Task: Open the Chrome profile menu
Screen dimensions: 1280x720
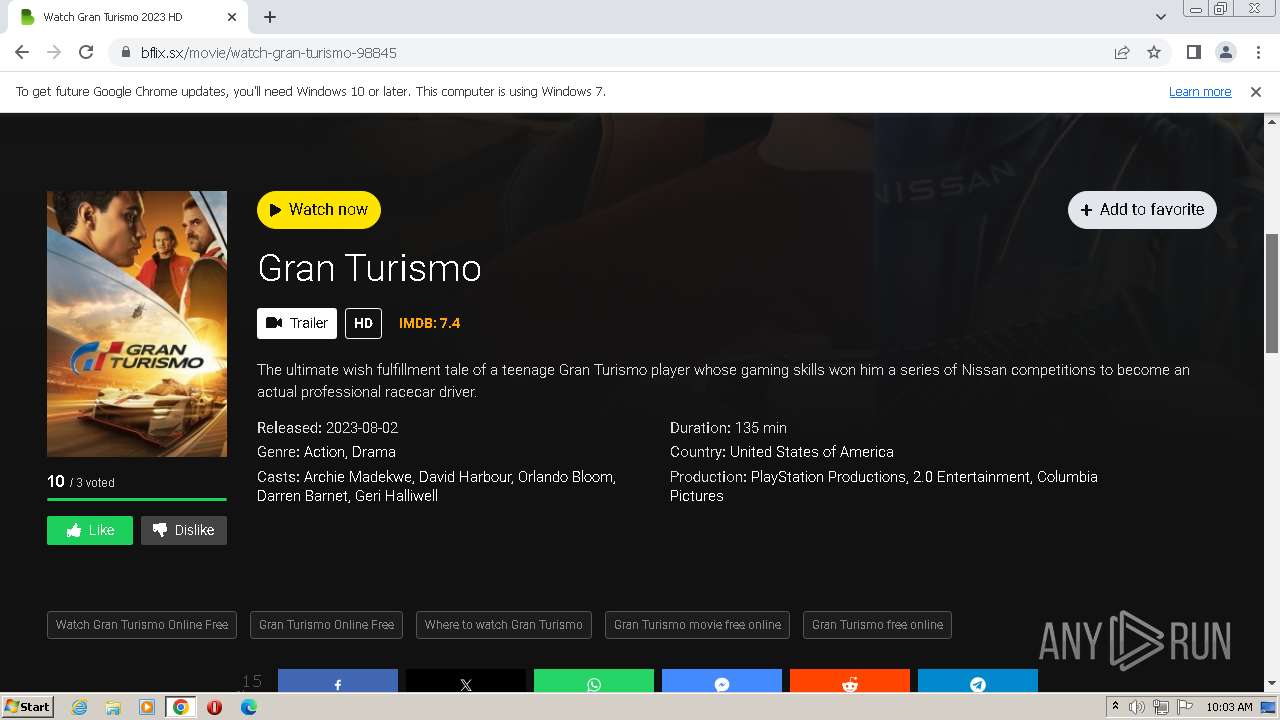Action: pos(1226,52)
